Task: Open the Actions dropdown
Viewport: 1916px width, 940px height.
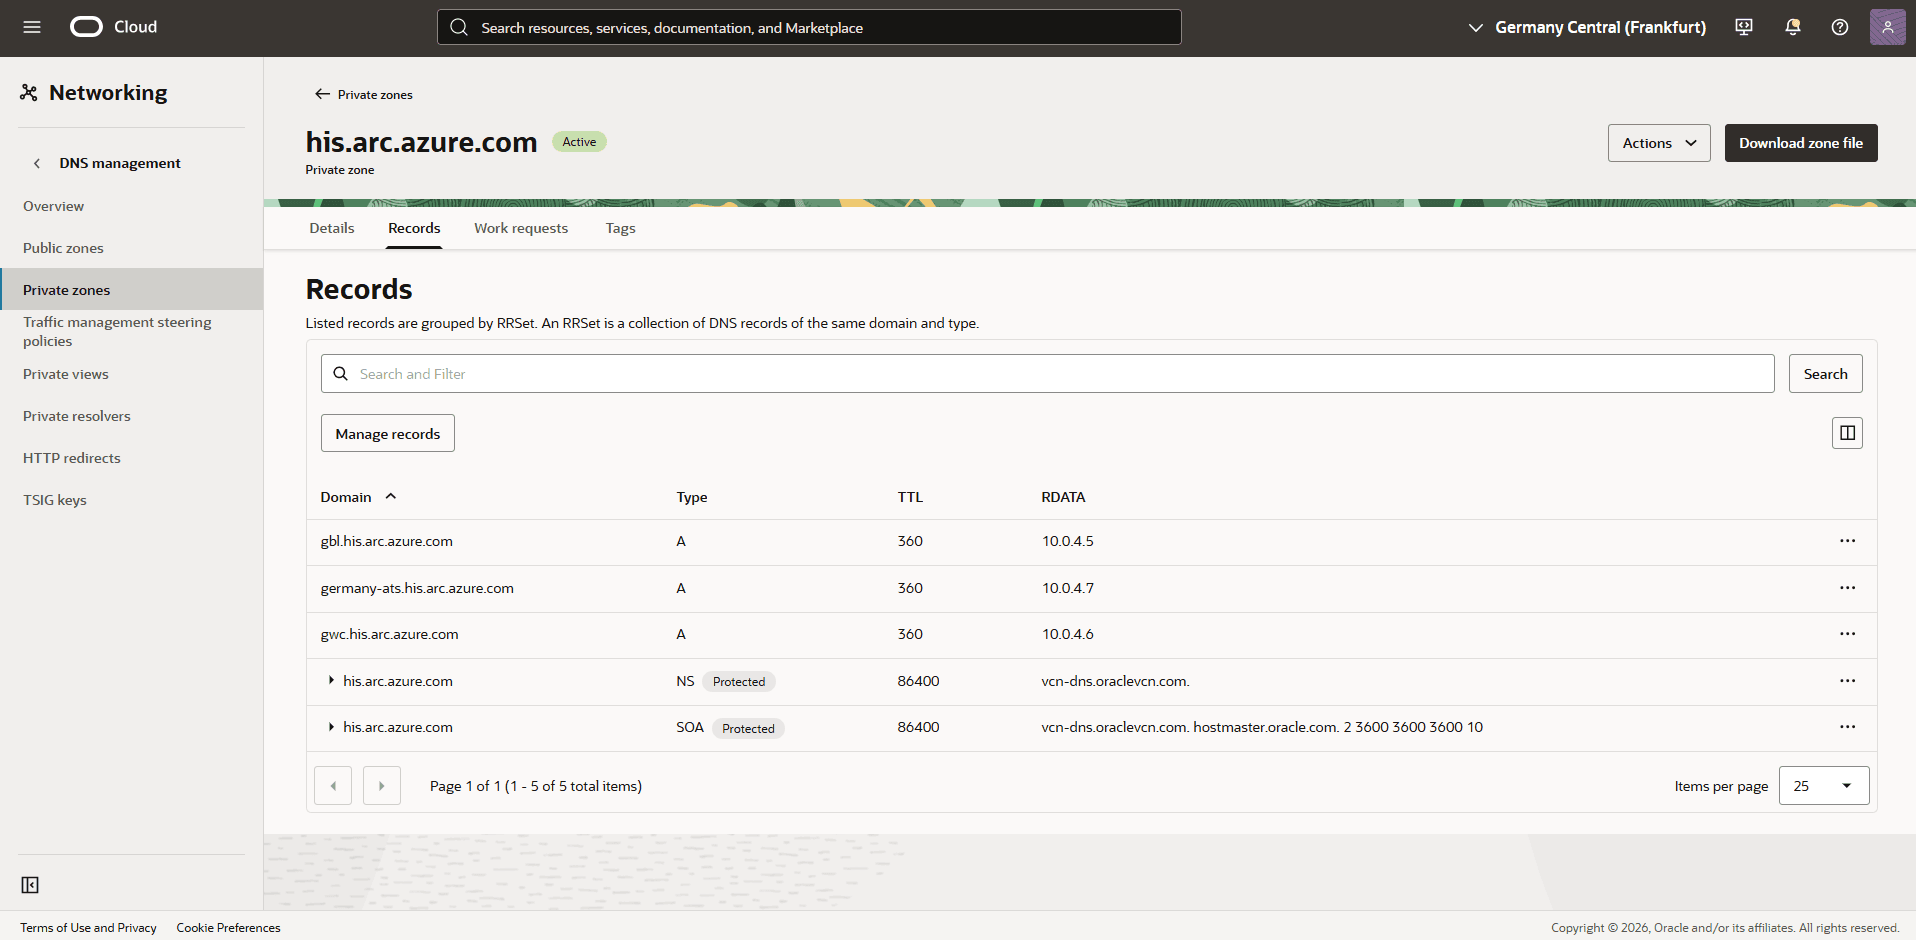Action: click(1659, 143)
